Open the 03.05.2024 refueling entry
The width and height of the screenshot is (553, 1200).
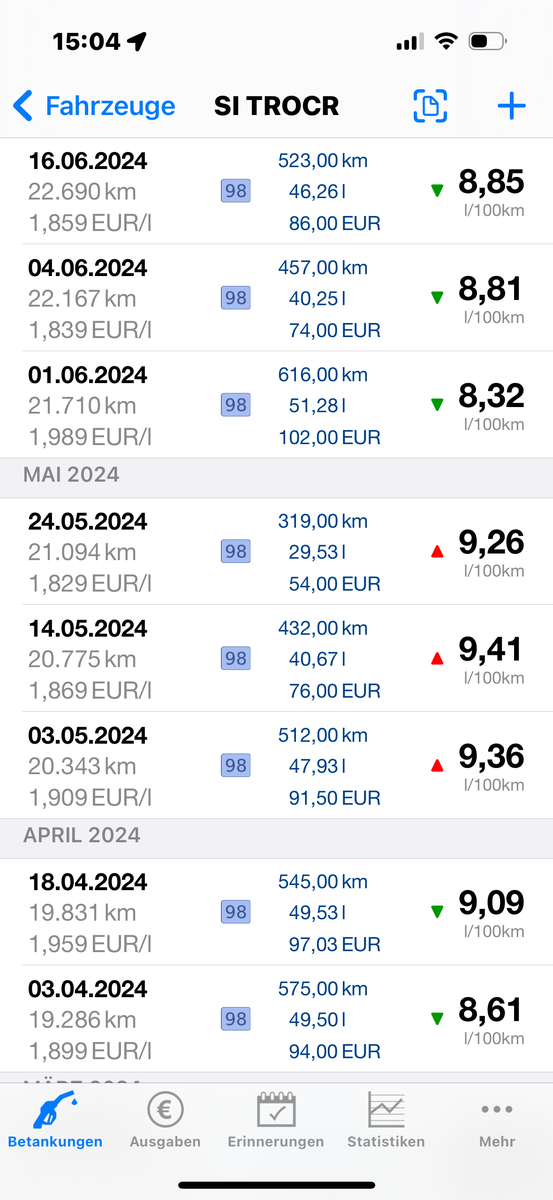click(276, 765)
